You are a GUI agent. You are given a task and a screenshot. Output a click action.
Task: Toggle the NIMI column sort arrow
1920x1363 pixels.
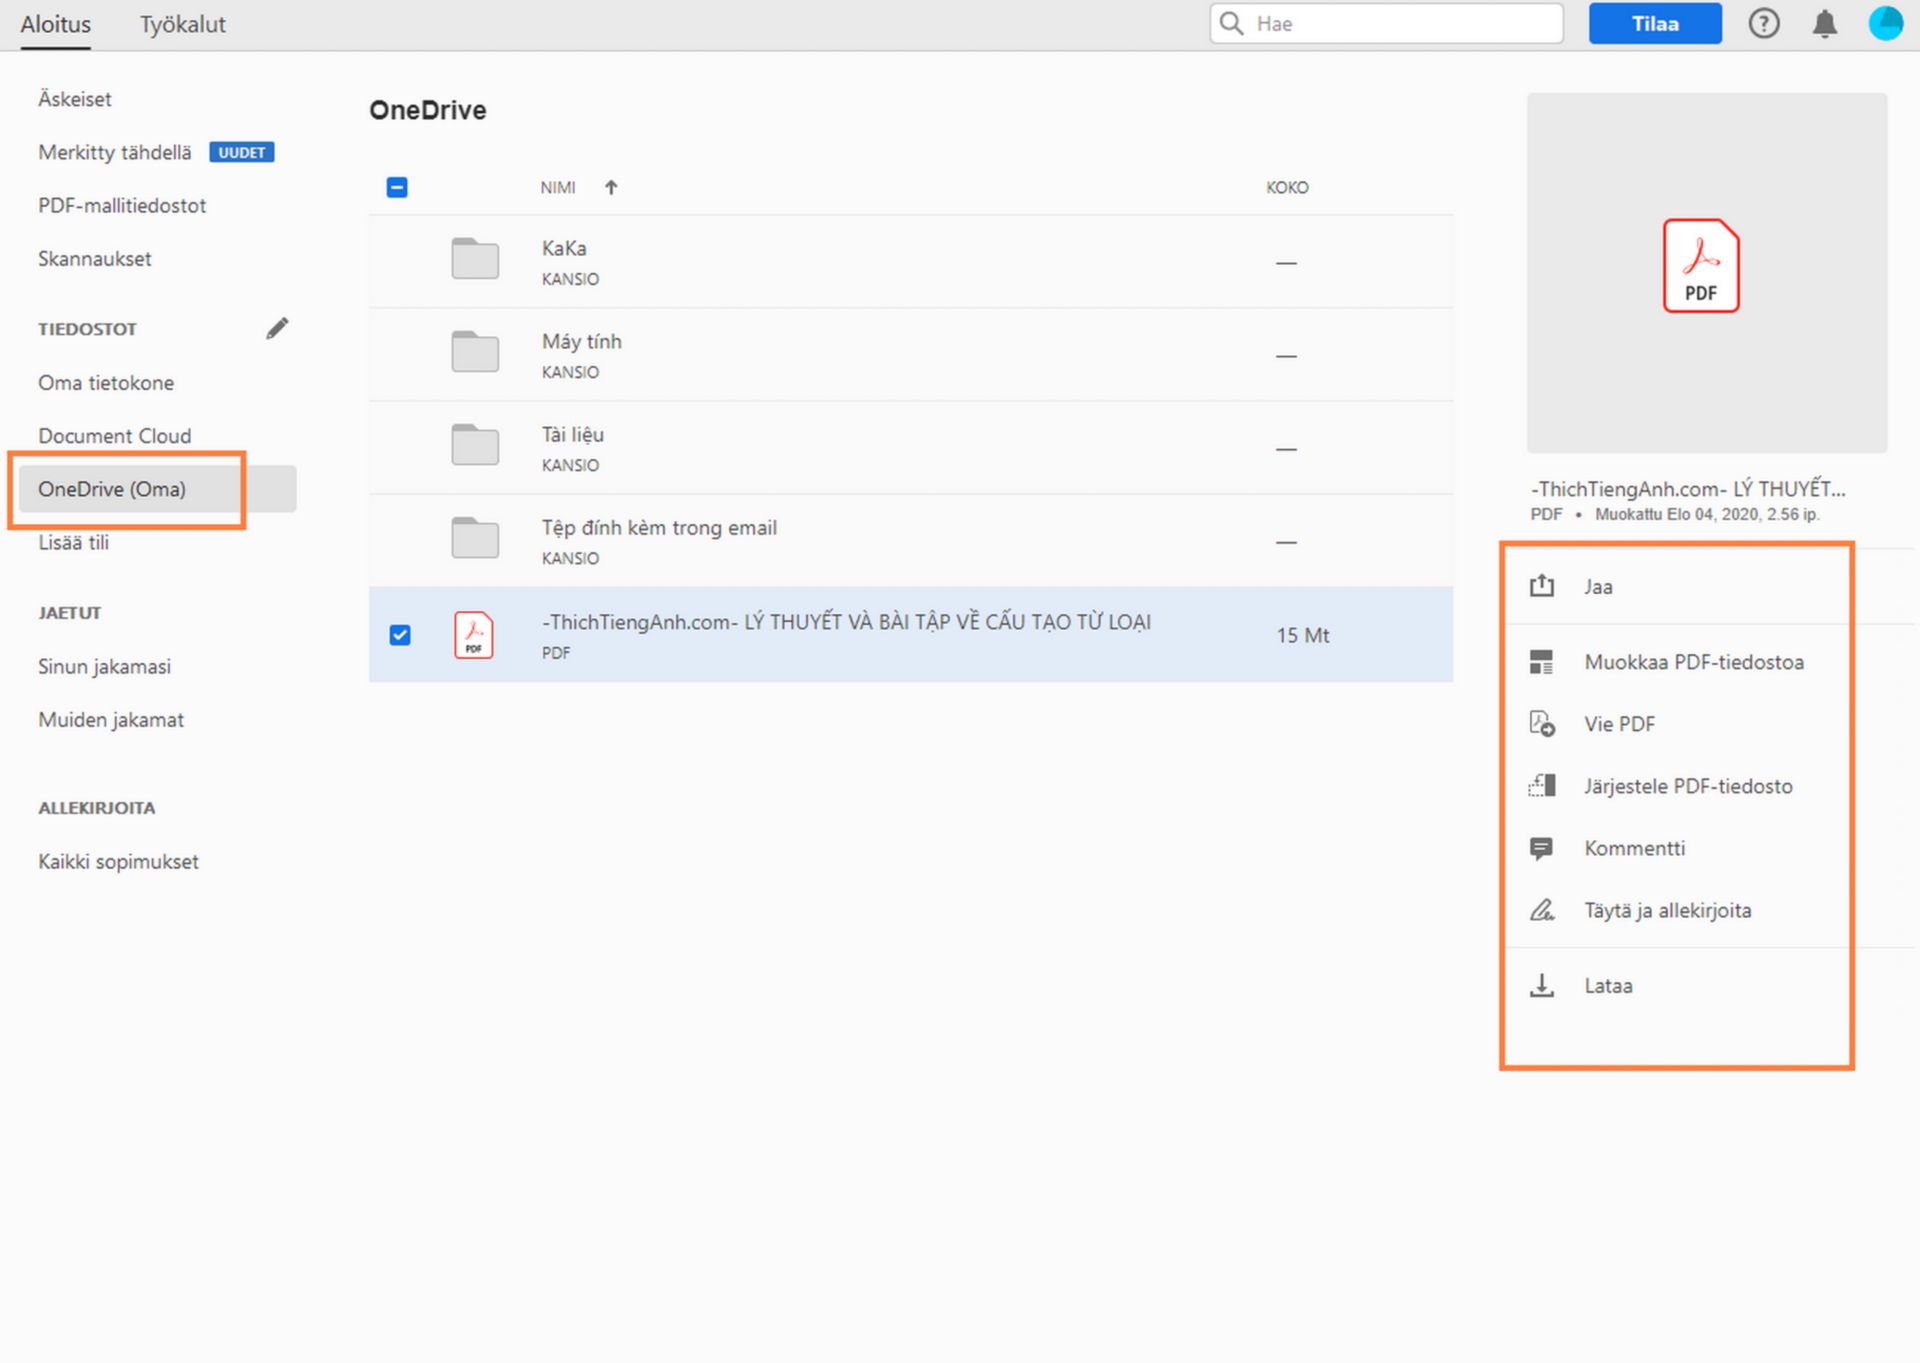pyautogui.click(x=611, y=187)
